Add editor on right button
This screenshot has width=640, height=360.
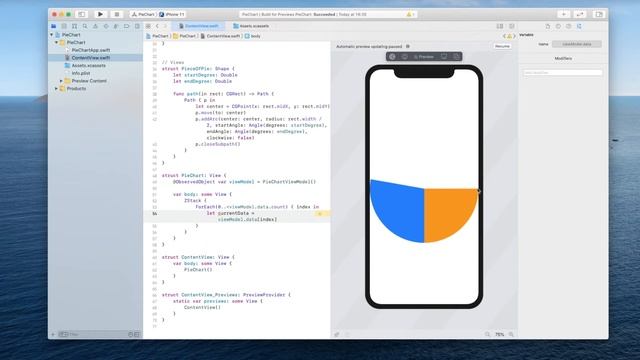tap(511, 26)
